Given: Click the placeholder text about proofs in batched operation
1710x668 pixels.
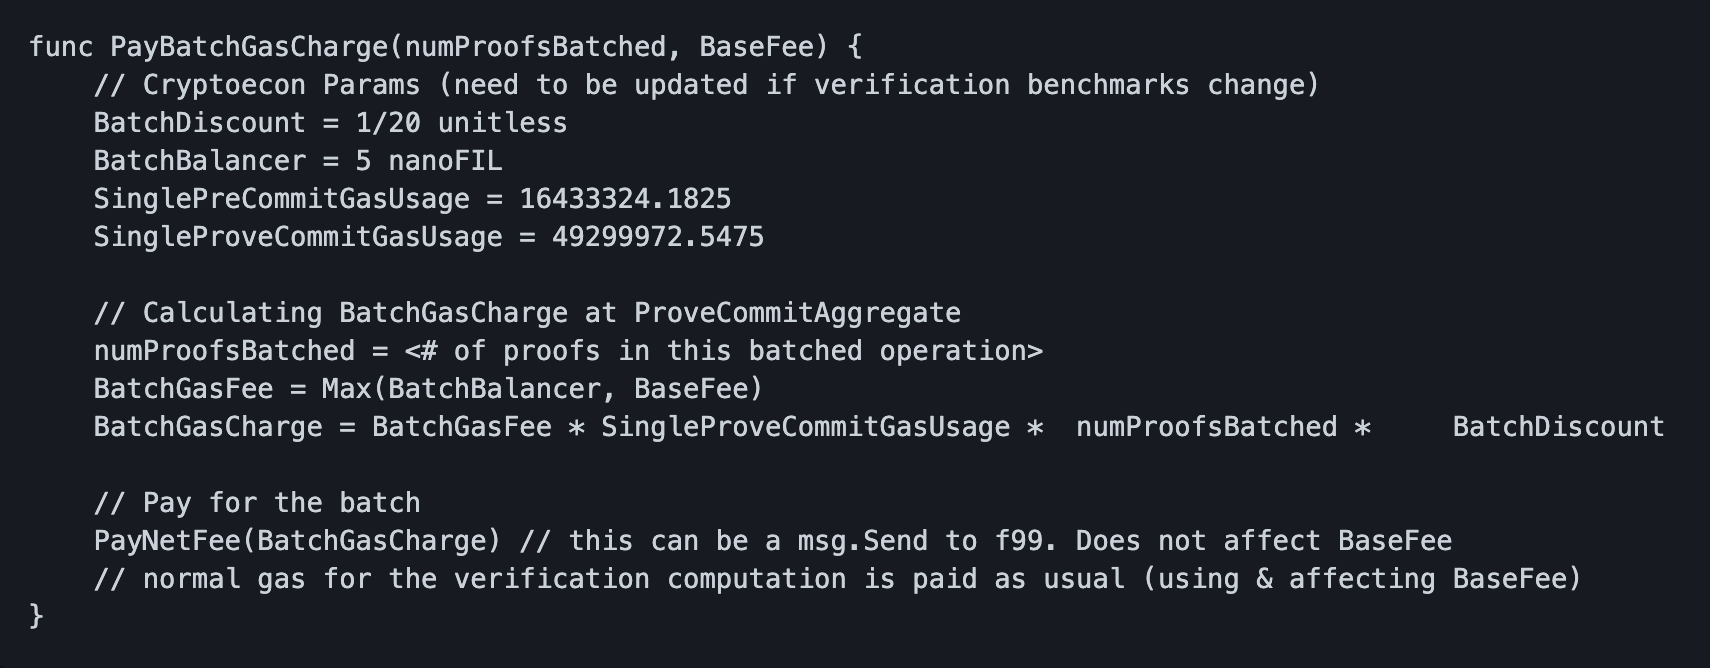Looking at the screenshot, I should [723, 351].
